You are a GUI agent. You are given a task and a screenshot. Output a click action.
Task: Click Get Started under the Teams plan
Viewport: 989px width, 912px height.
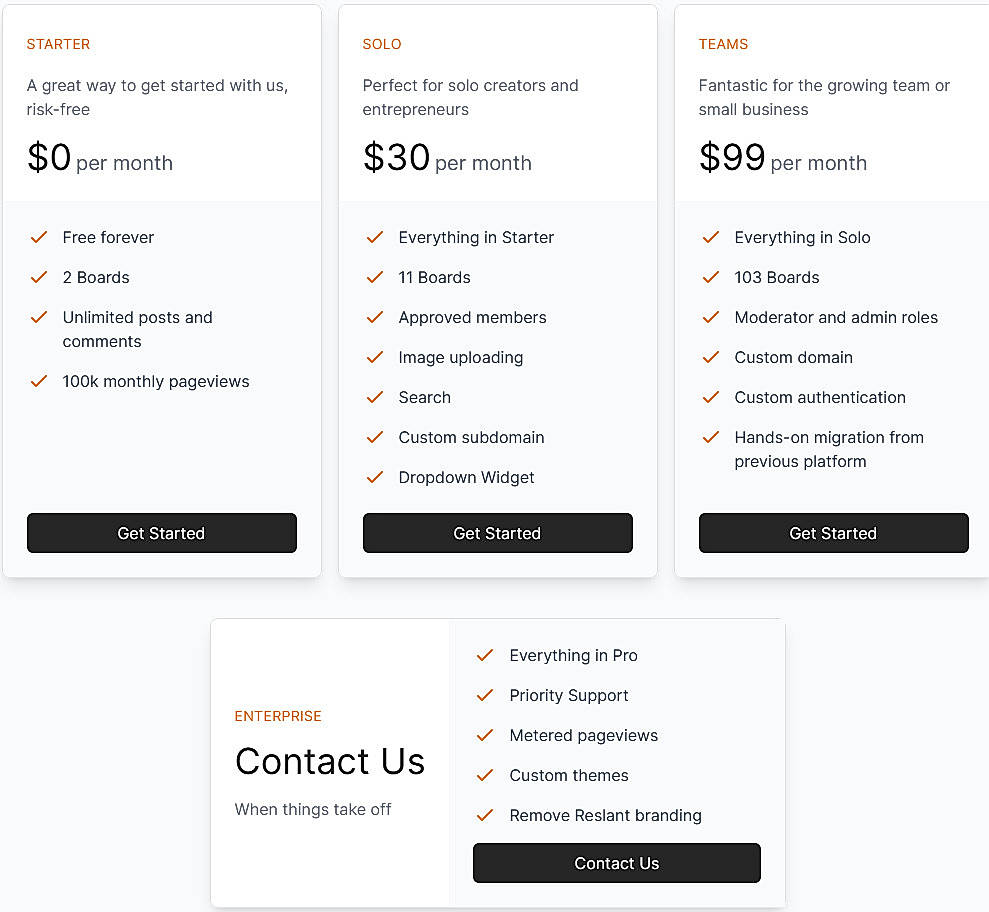(x=833, y=533)
